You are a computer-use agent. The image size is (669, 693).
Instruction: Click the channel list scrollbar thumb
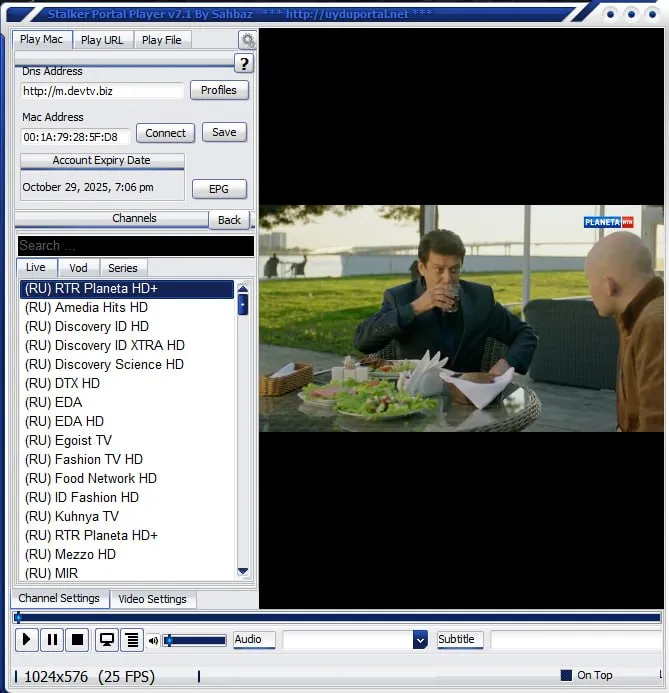tap(243, 305)
